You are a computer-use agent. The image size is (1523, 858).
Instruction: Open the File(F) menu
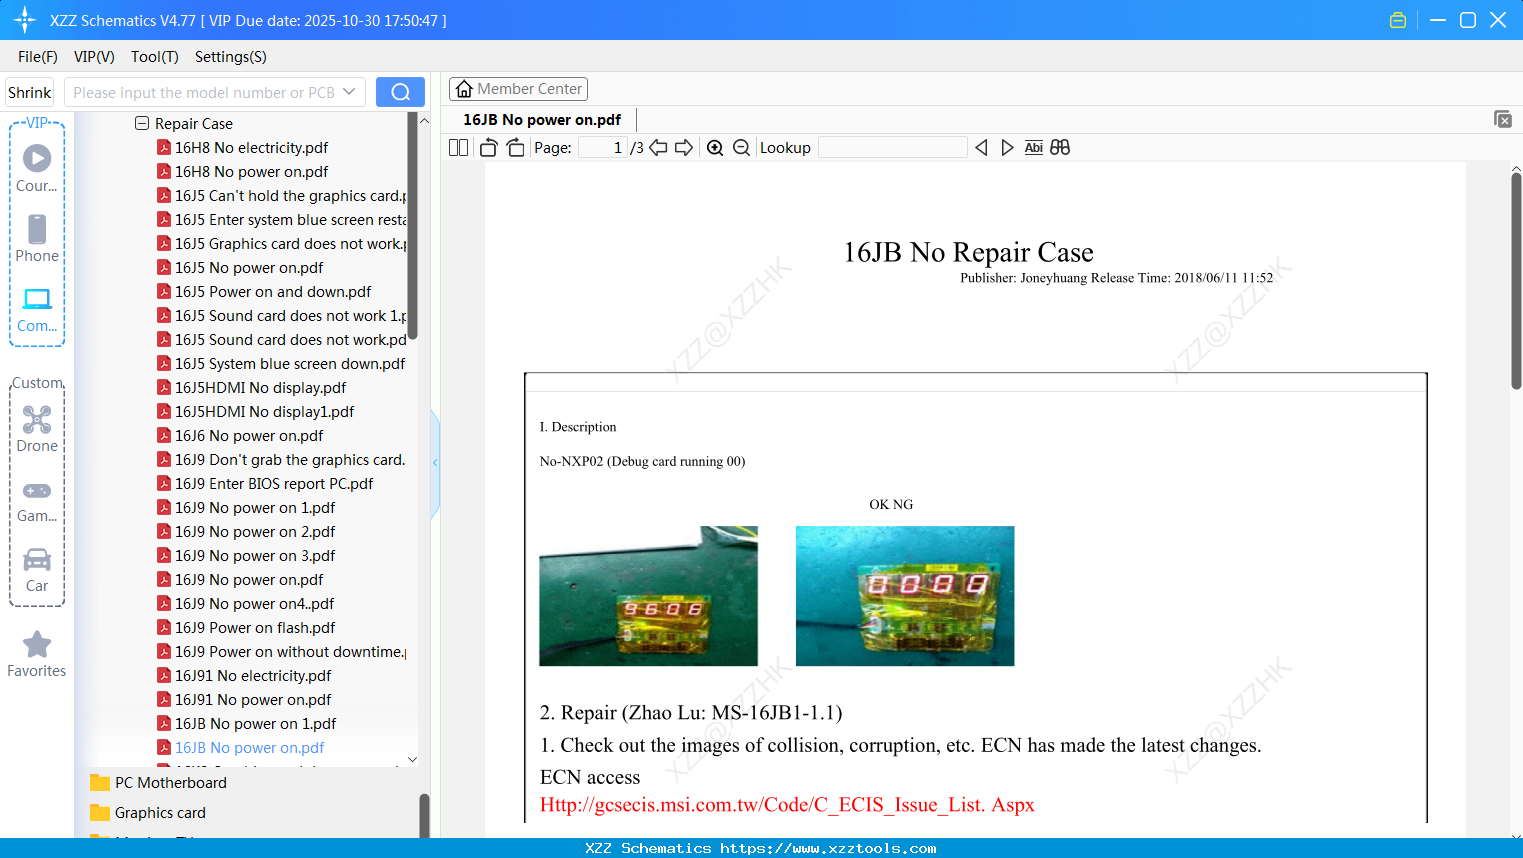coord(38,57)
